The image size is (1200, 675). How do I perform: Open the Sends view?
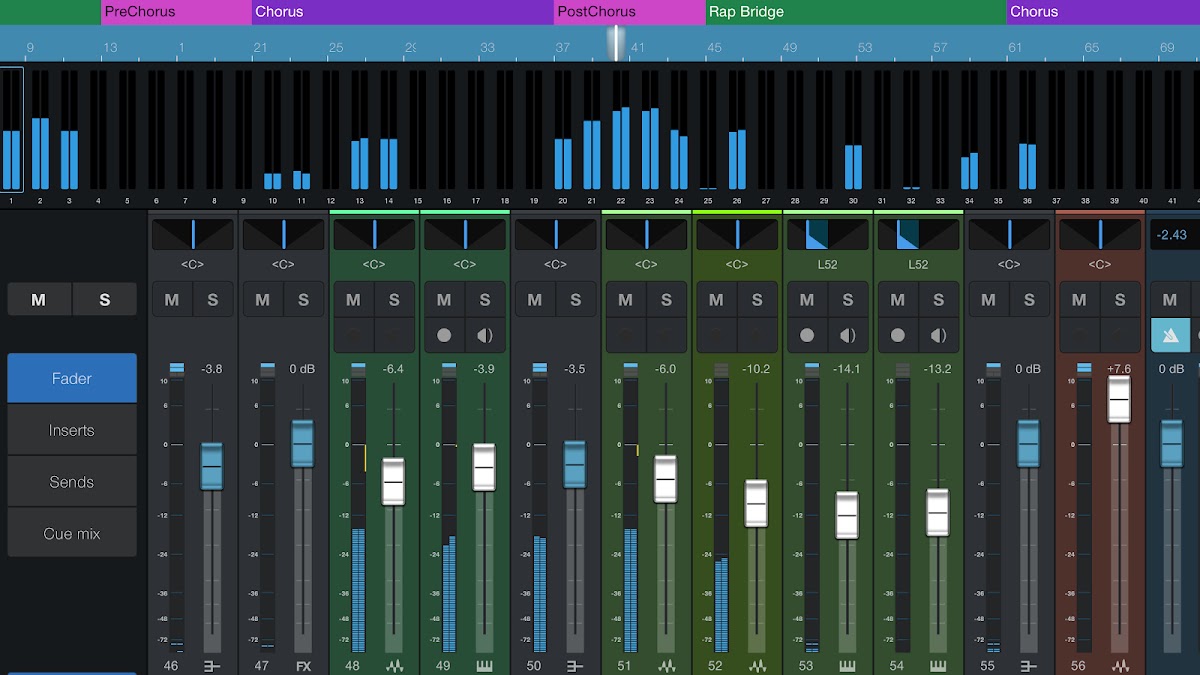click(72, 482)
